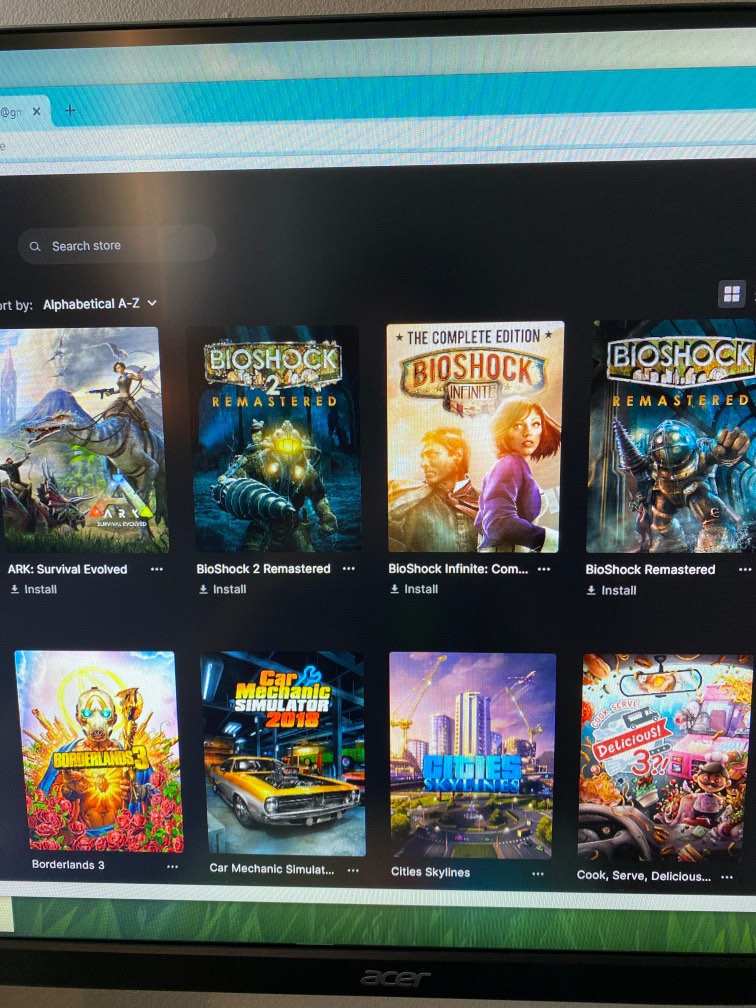Close the current browser tab
Image resolution: width=756 pixels, height=1008 pixels.
coord(37,111)
